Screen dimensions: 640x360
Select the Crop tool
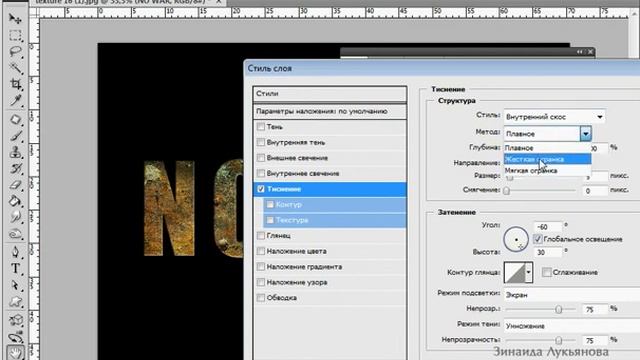[x=15, y=84]
